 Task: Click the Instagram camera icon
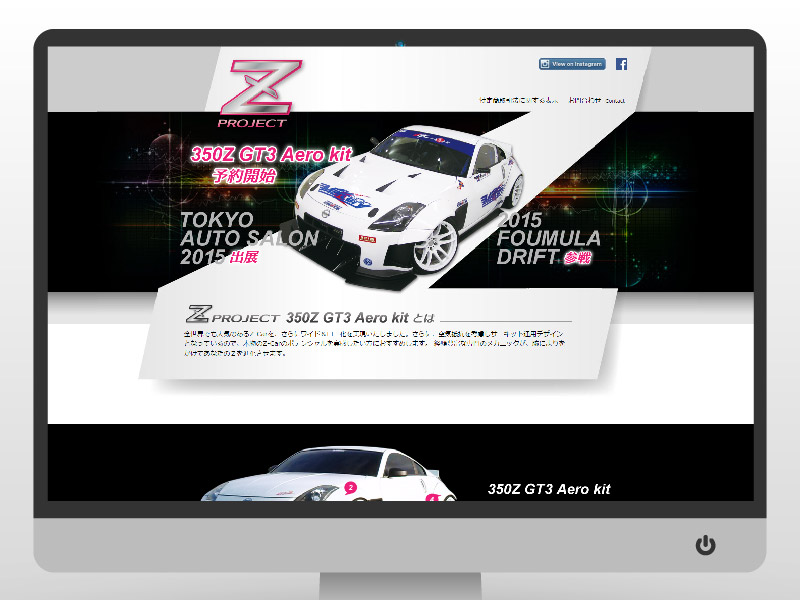coord(545,64)
